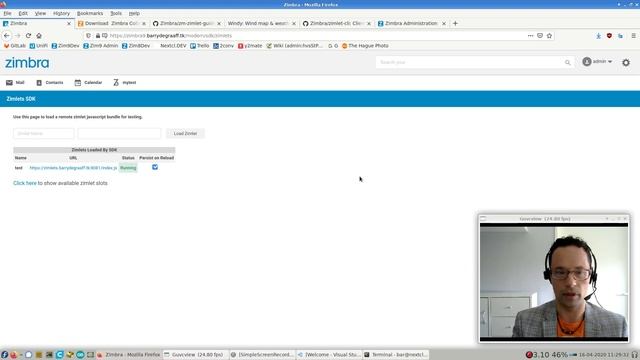Click the admin user avatar icon

(587, 62)
